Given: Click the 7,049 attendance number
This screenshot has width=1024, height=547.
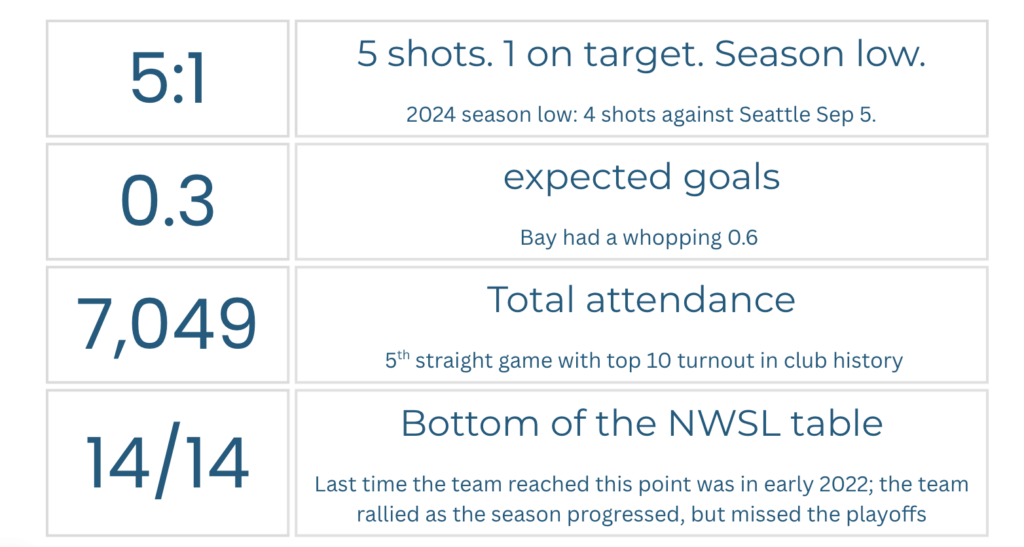Looking at the screenshot, I should point(167,324).
